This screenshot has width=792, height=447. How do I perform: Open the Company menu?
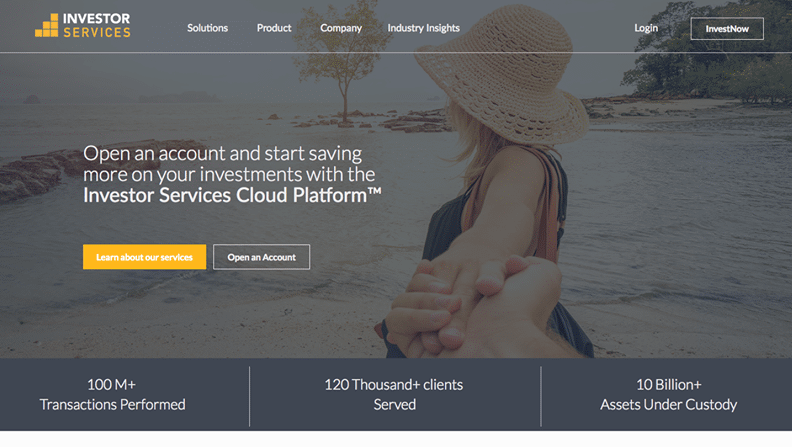[x=341, y=28]
